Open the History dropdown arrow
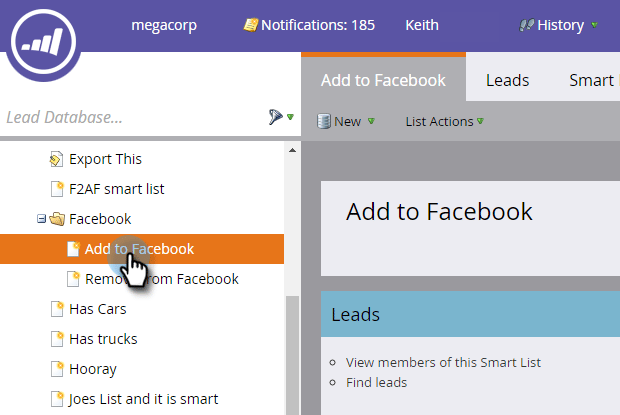The width and height of the screenshot is (620, 415). point(594,25)
